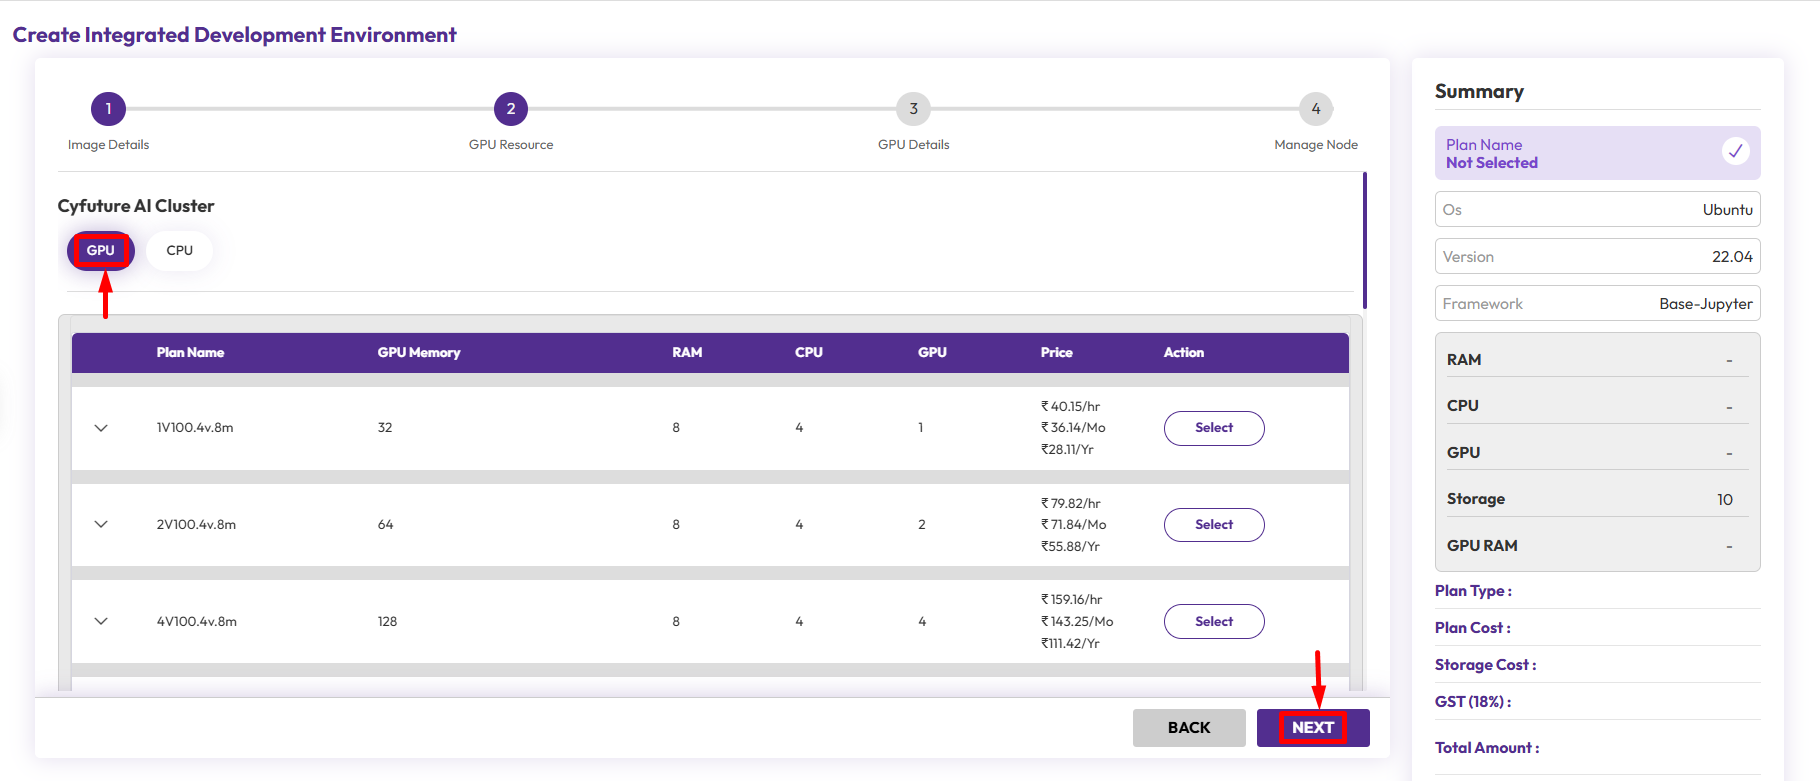
Task: Click step 4 Manage Node circle
Action: click(x=1315, y=109)
